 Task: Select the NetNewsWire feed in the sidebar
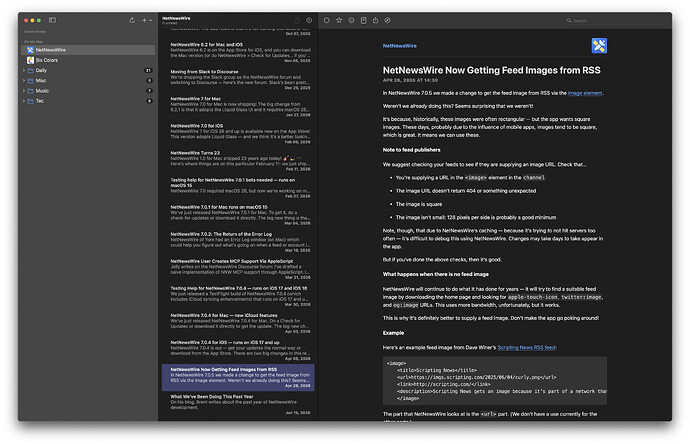(x=88, y=50)
